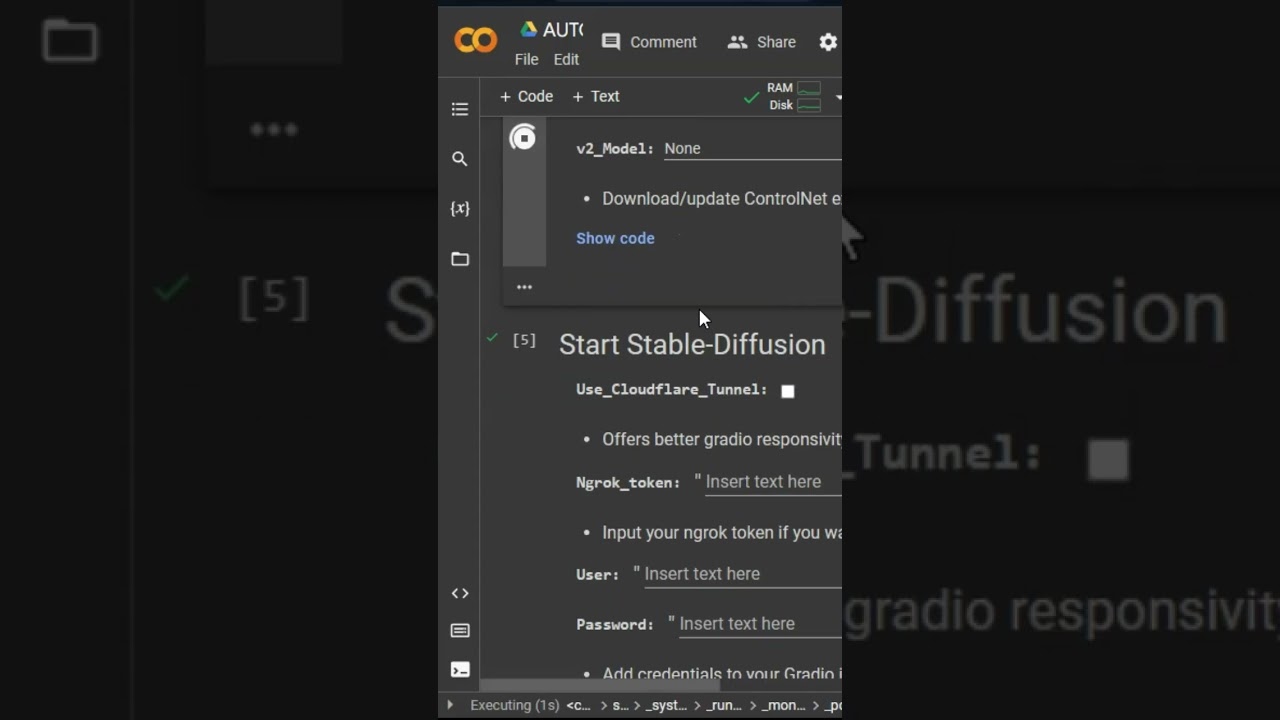Image resolution: width=1280 pixels, height=720 pixels.
Task: Click the 'Input your ngrok token' text
Action: [721, 532]
